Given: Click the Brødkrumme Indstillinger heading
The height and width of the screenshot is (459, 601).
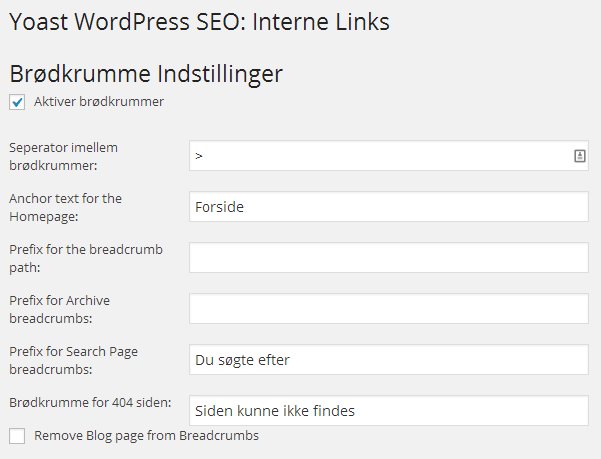Looking at the screenshot, I should point(146,74).
